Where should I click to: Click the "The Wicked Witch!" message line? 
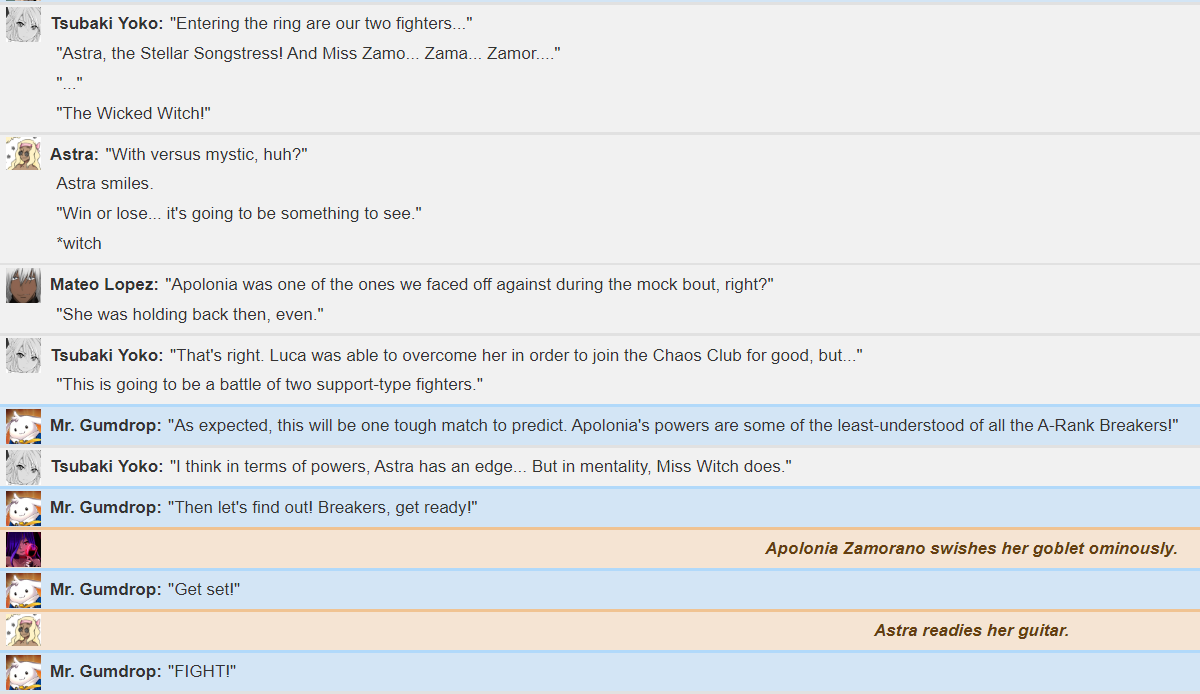(133, 113)
